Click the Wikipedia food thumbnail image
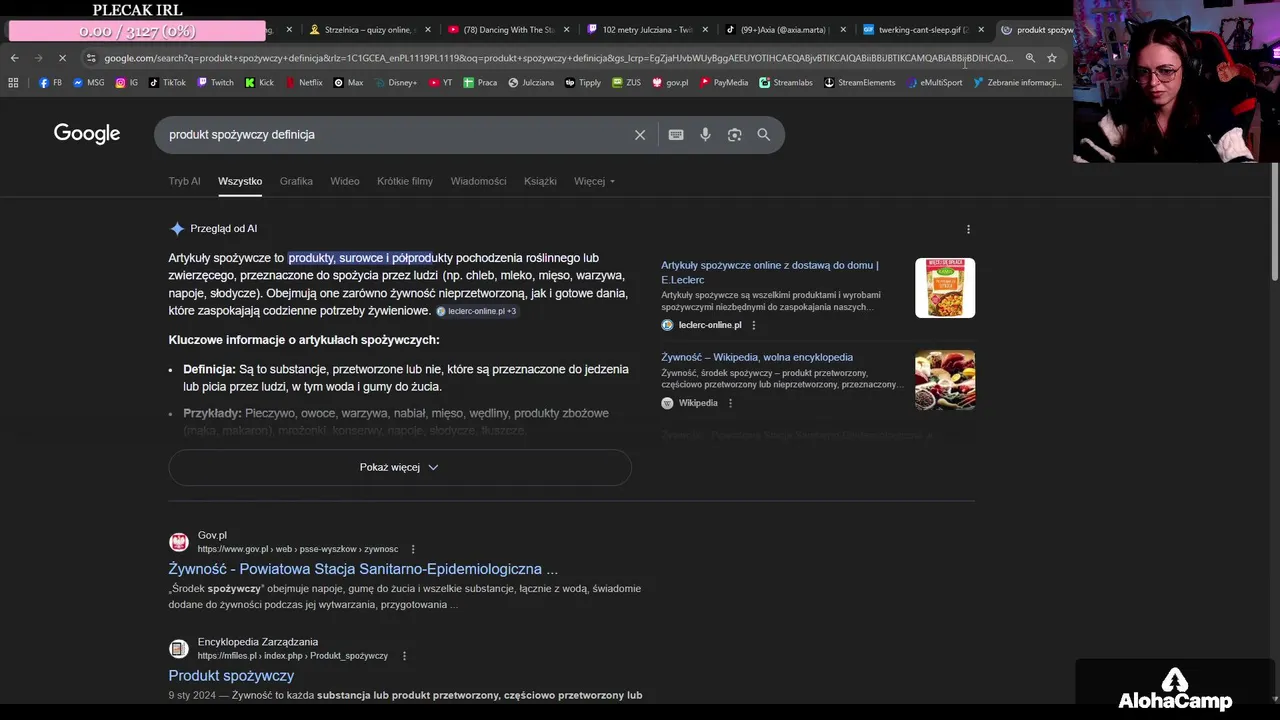This screenshot has height=720, width=1280. tap(945, 380)
